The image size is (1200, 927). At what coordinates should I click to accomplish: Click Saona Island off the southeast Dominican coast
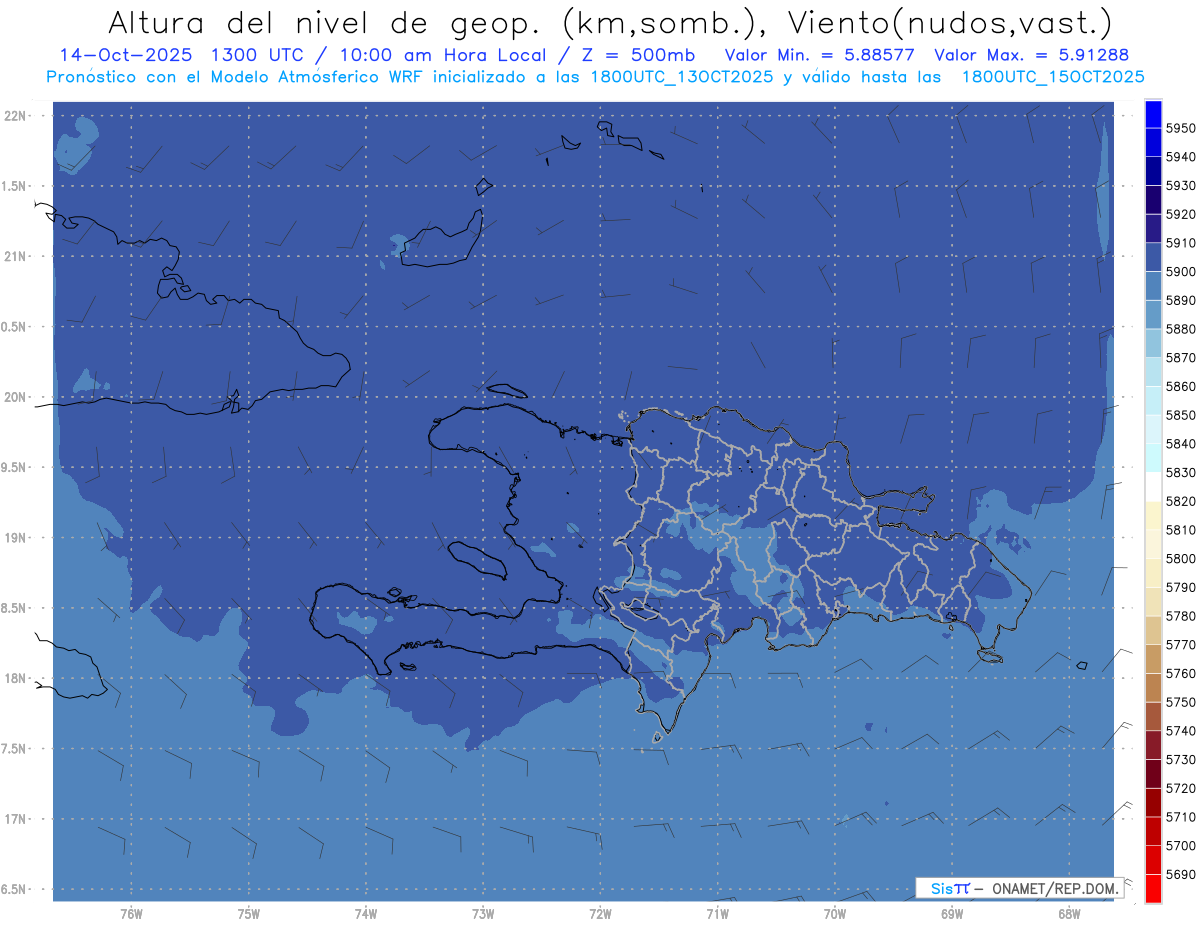tap(990, 656)
